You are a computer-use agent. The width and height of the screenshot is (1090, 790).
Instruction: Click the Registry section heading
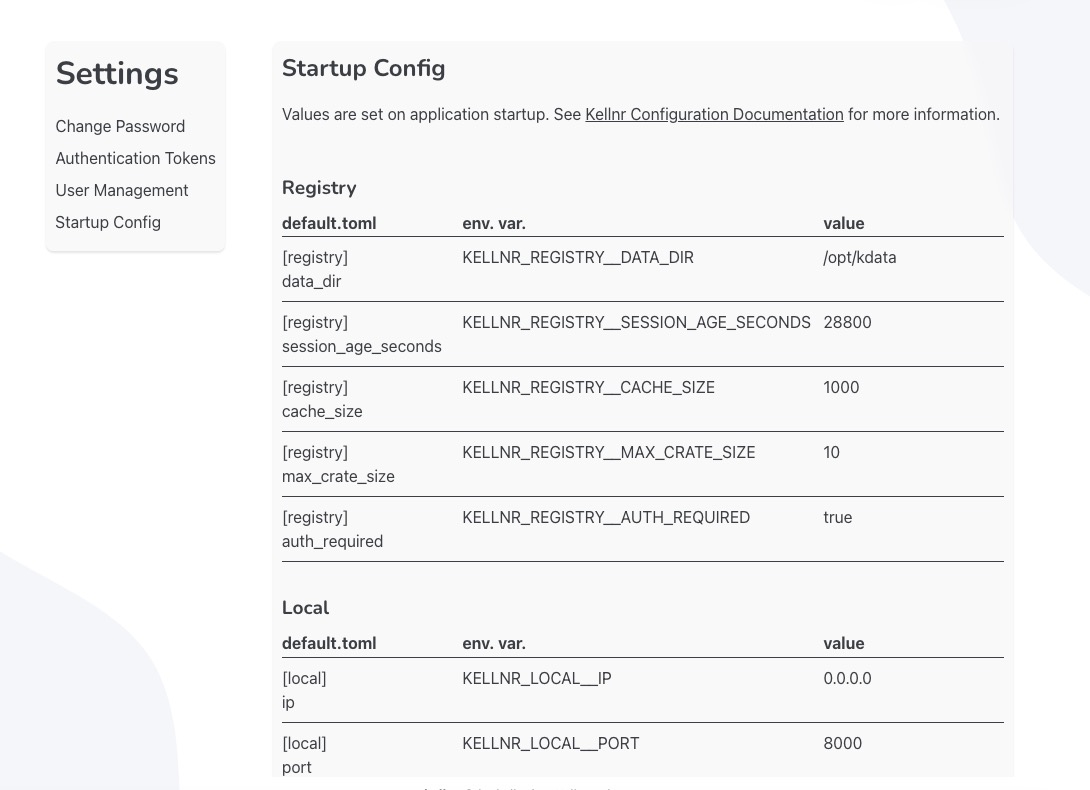[319, 188]
